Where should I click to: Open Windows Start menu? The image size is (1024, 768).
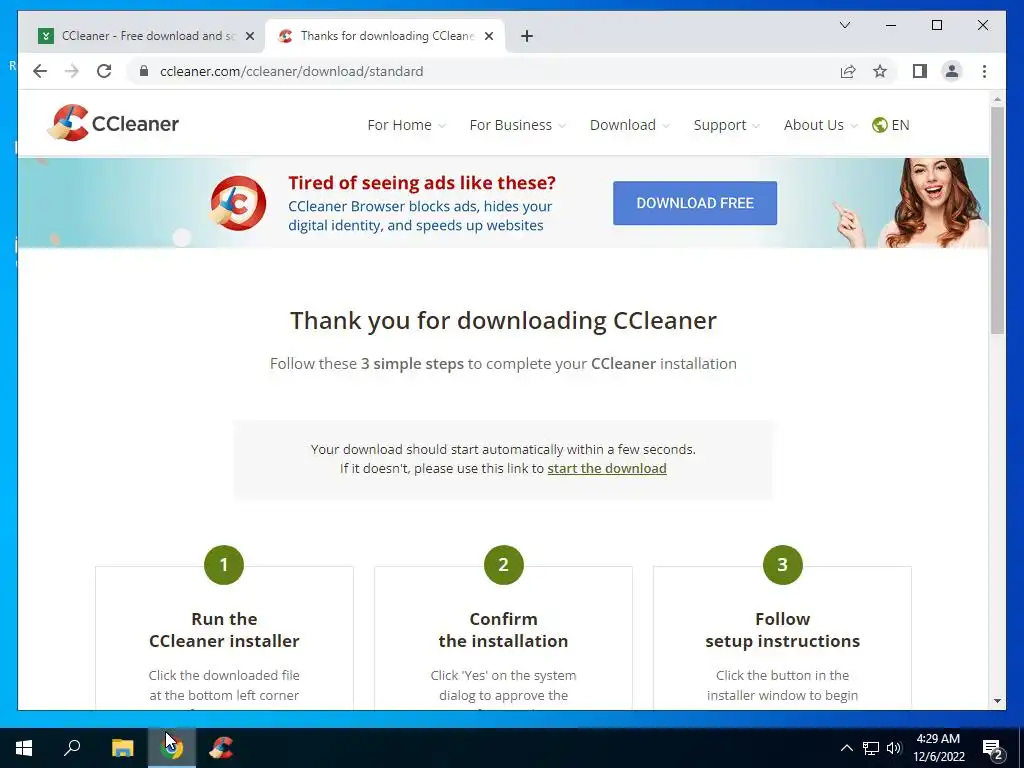click(24, 748)
